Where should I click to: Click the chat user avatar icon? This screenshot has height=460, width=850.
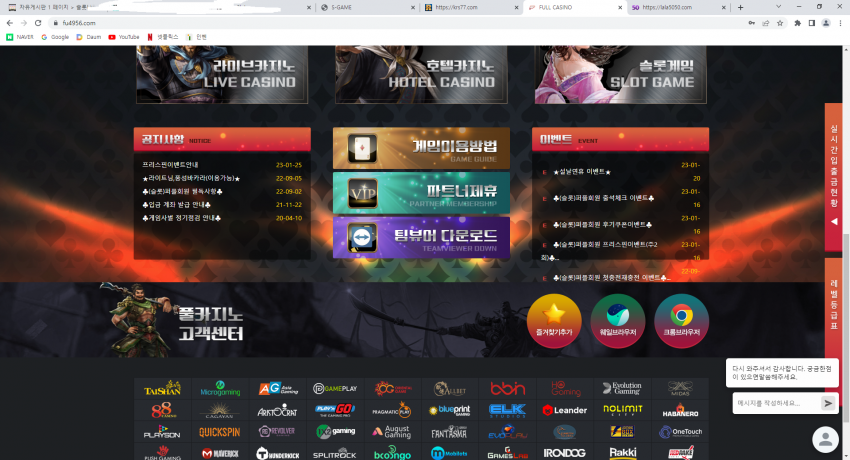click(825, 439)
